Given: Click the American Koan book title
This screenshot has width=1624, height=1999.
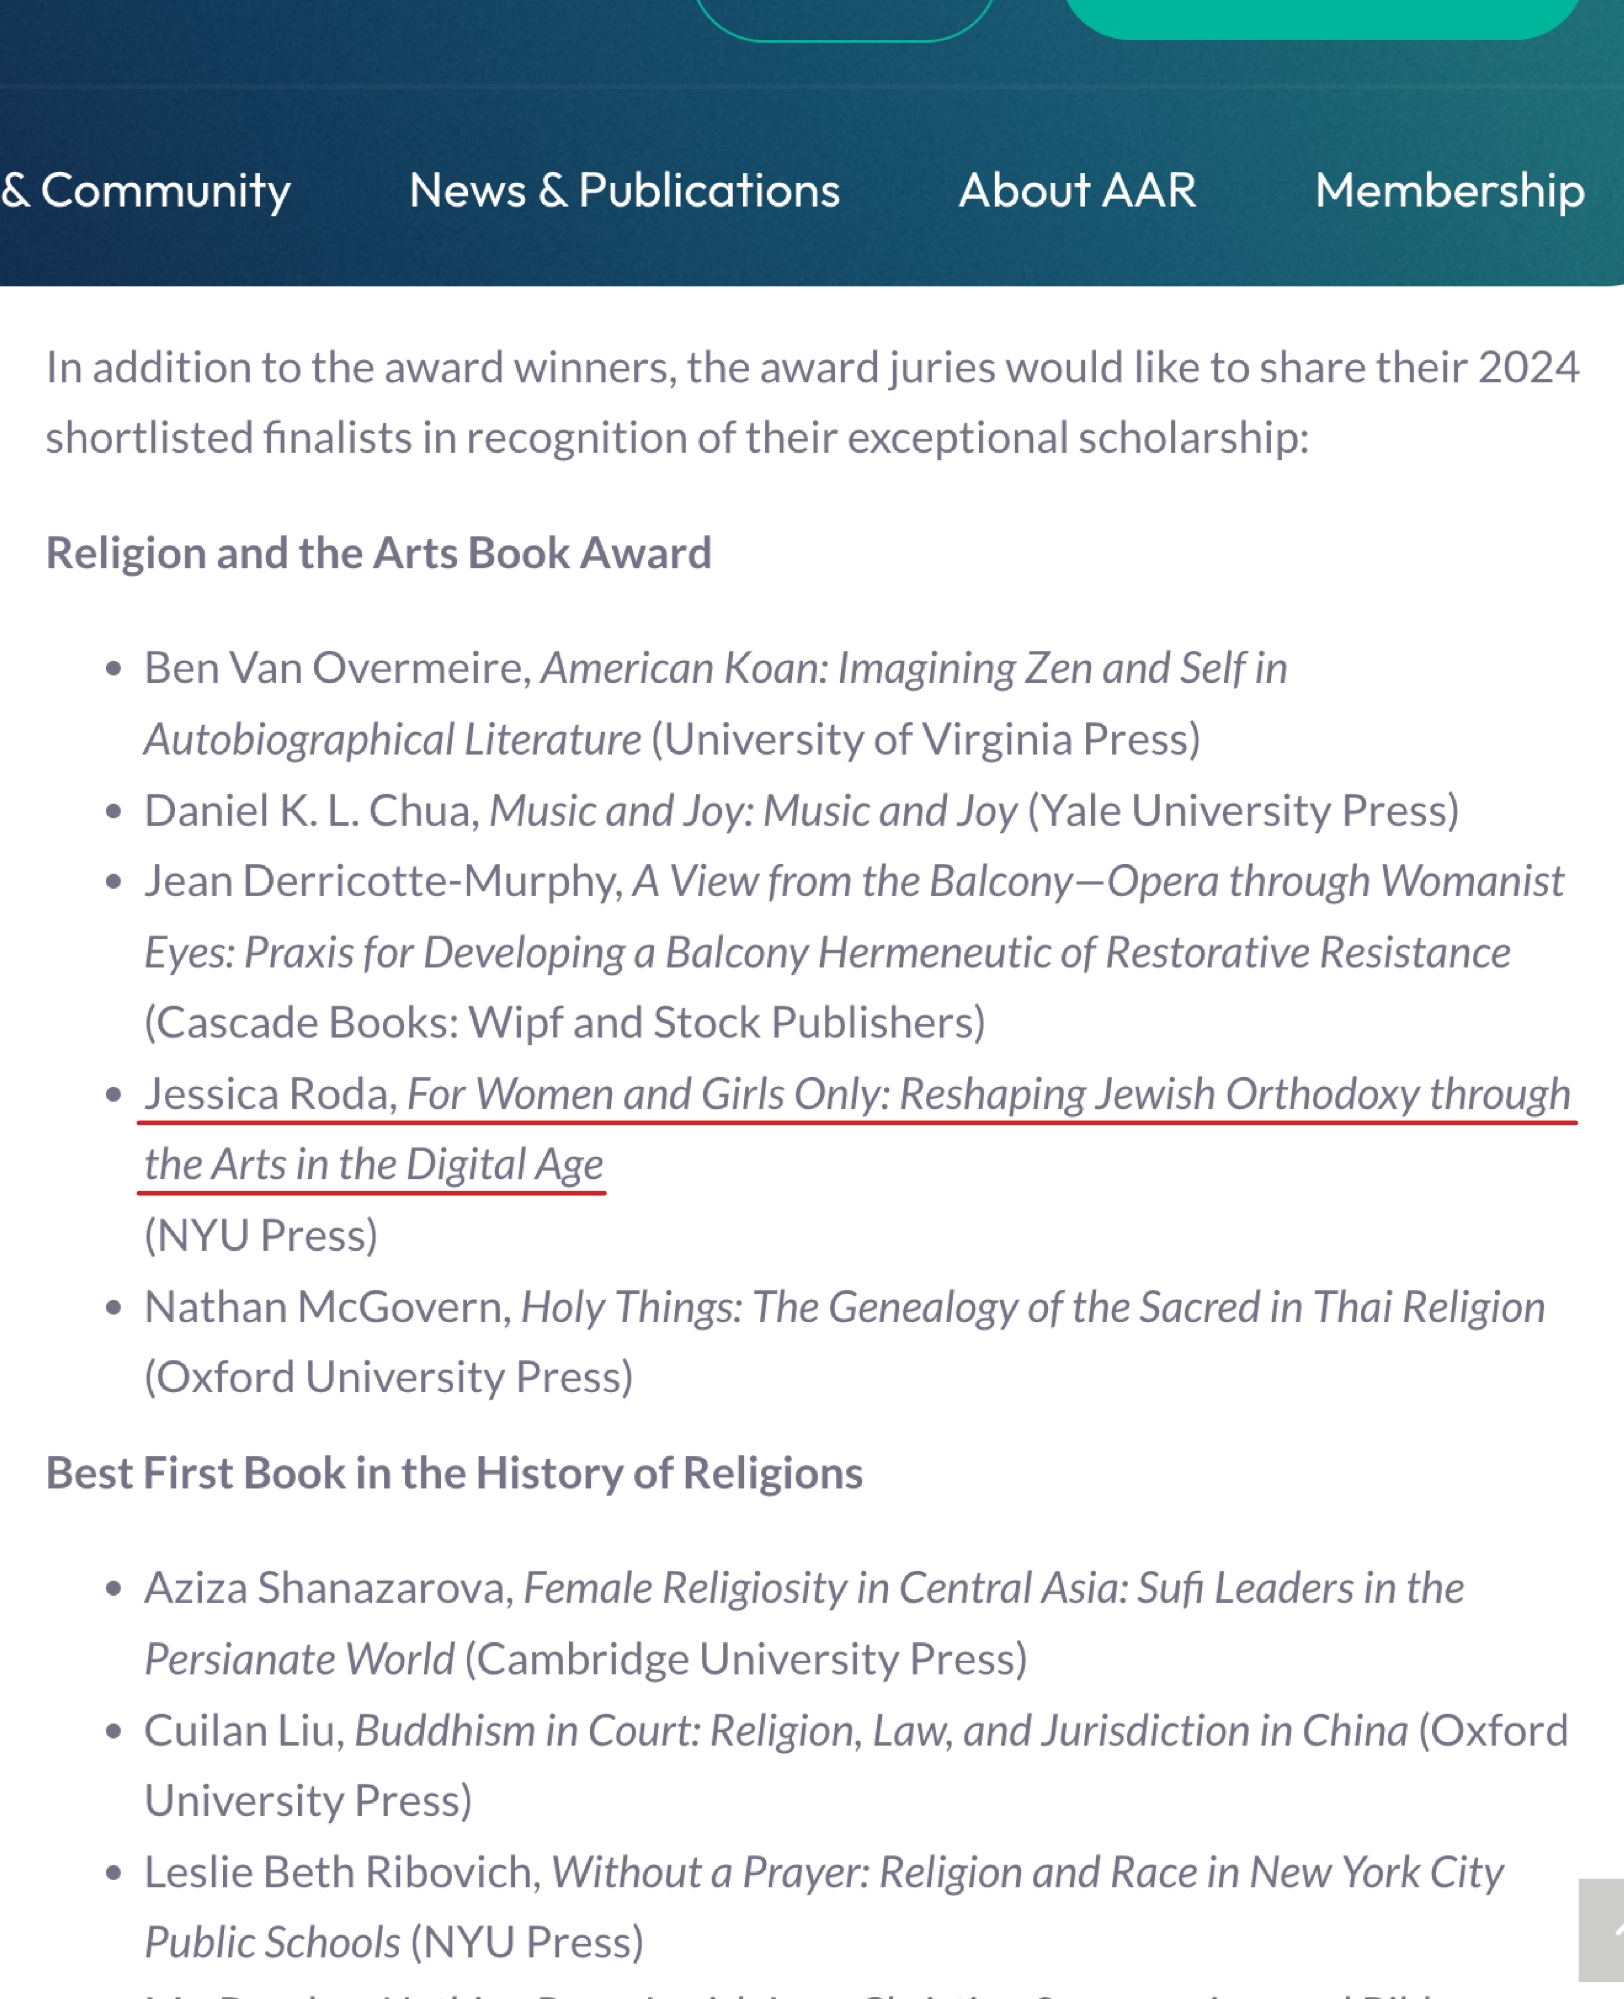Looking at the screenshot, I should point(913,669).
